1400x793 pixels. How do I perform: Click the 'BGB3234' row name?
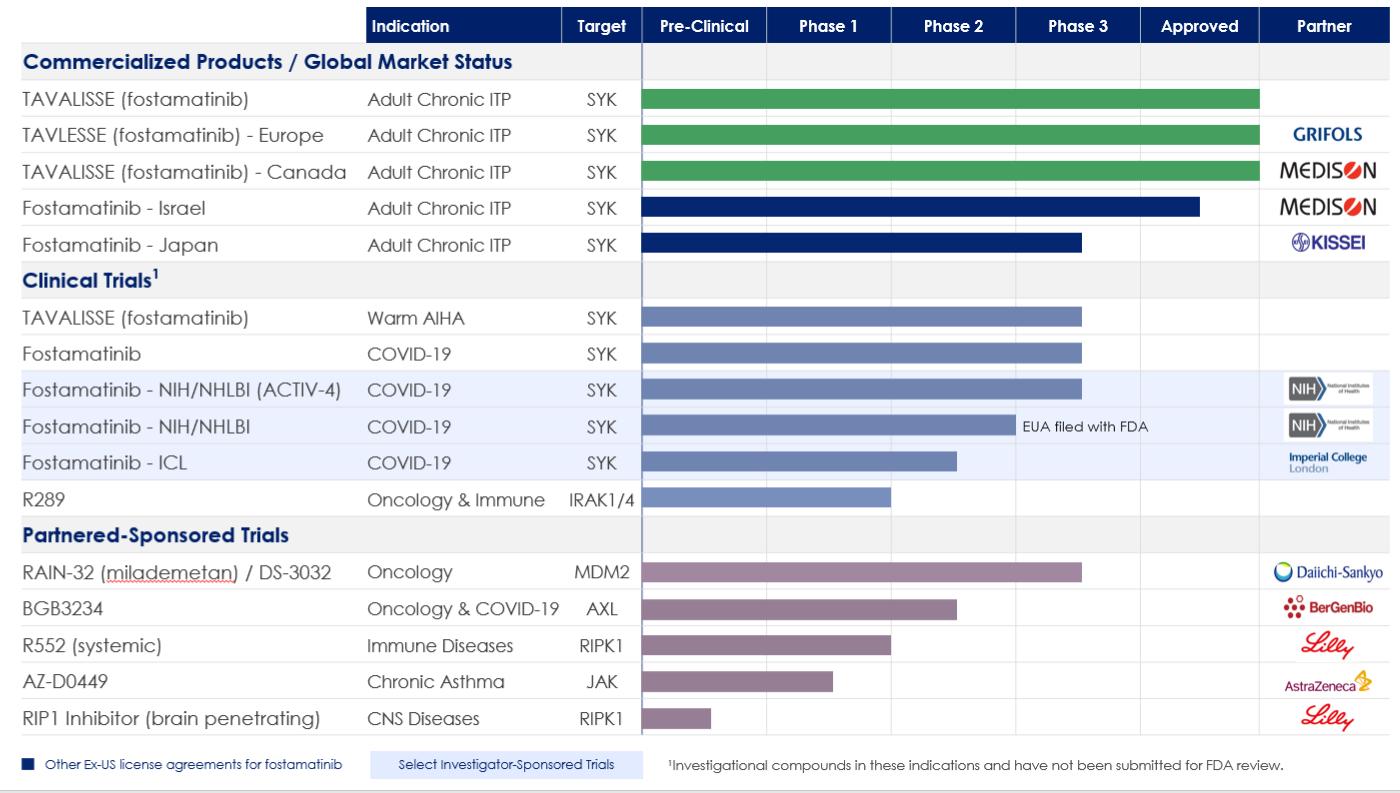[63, 609]
